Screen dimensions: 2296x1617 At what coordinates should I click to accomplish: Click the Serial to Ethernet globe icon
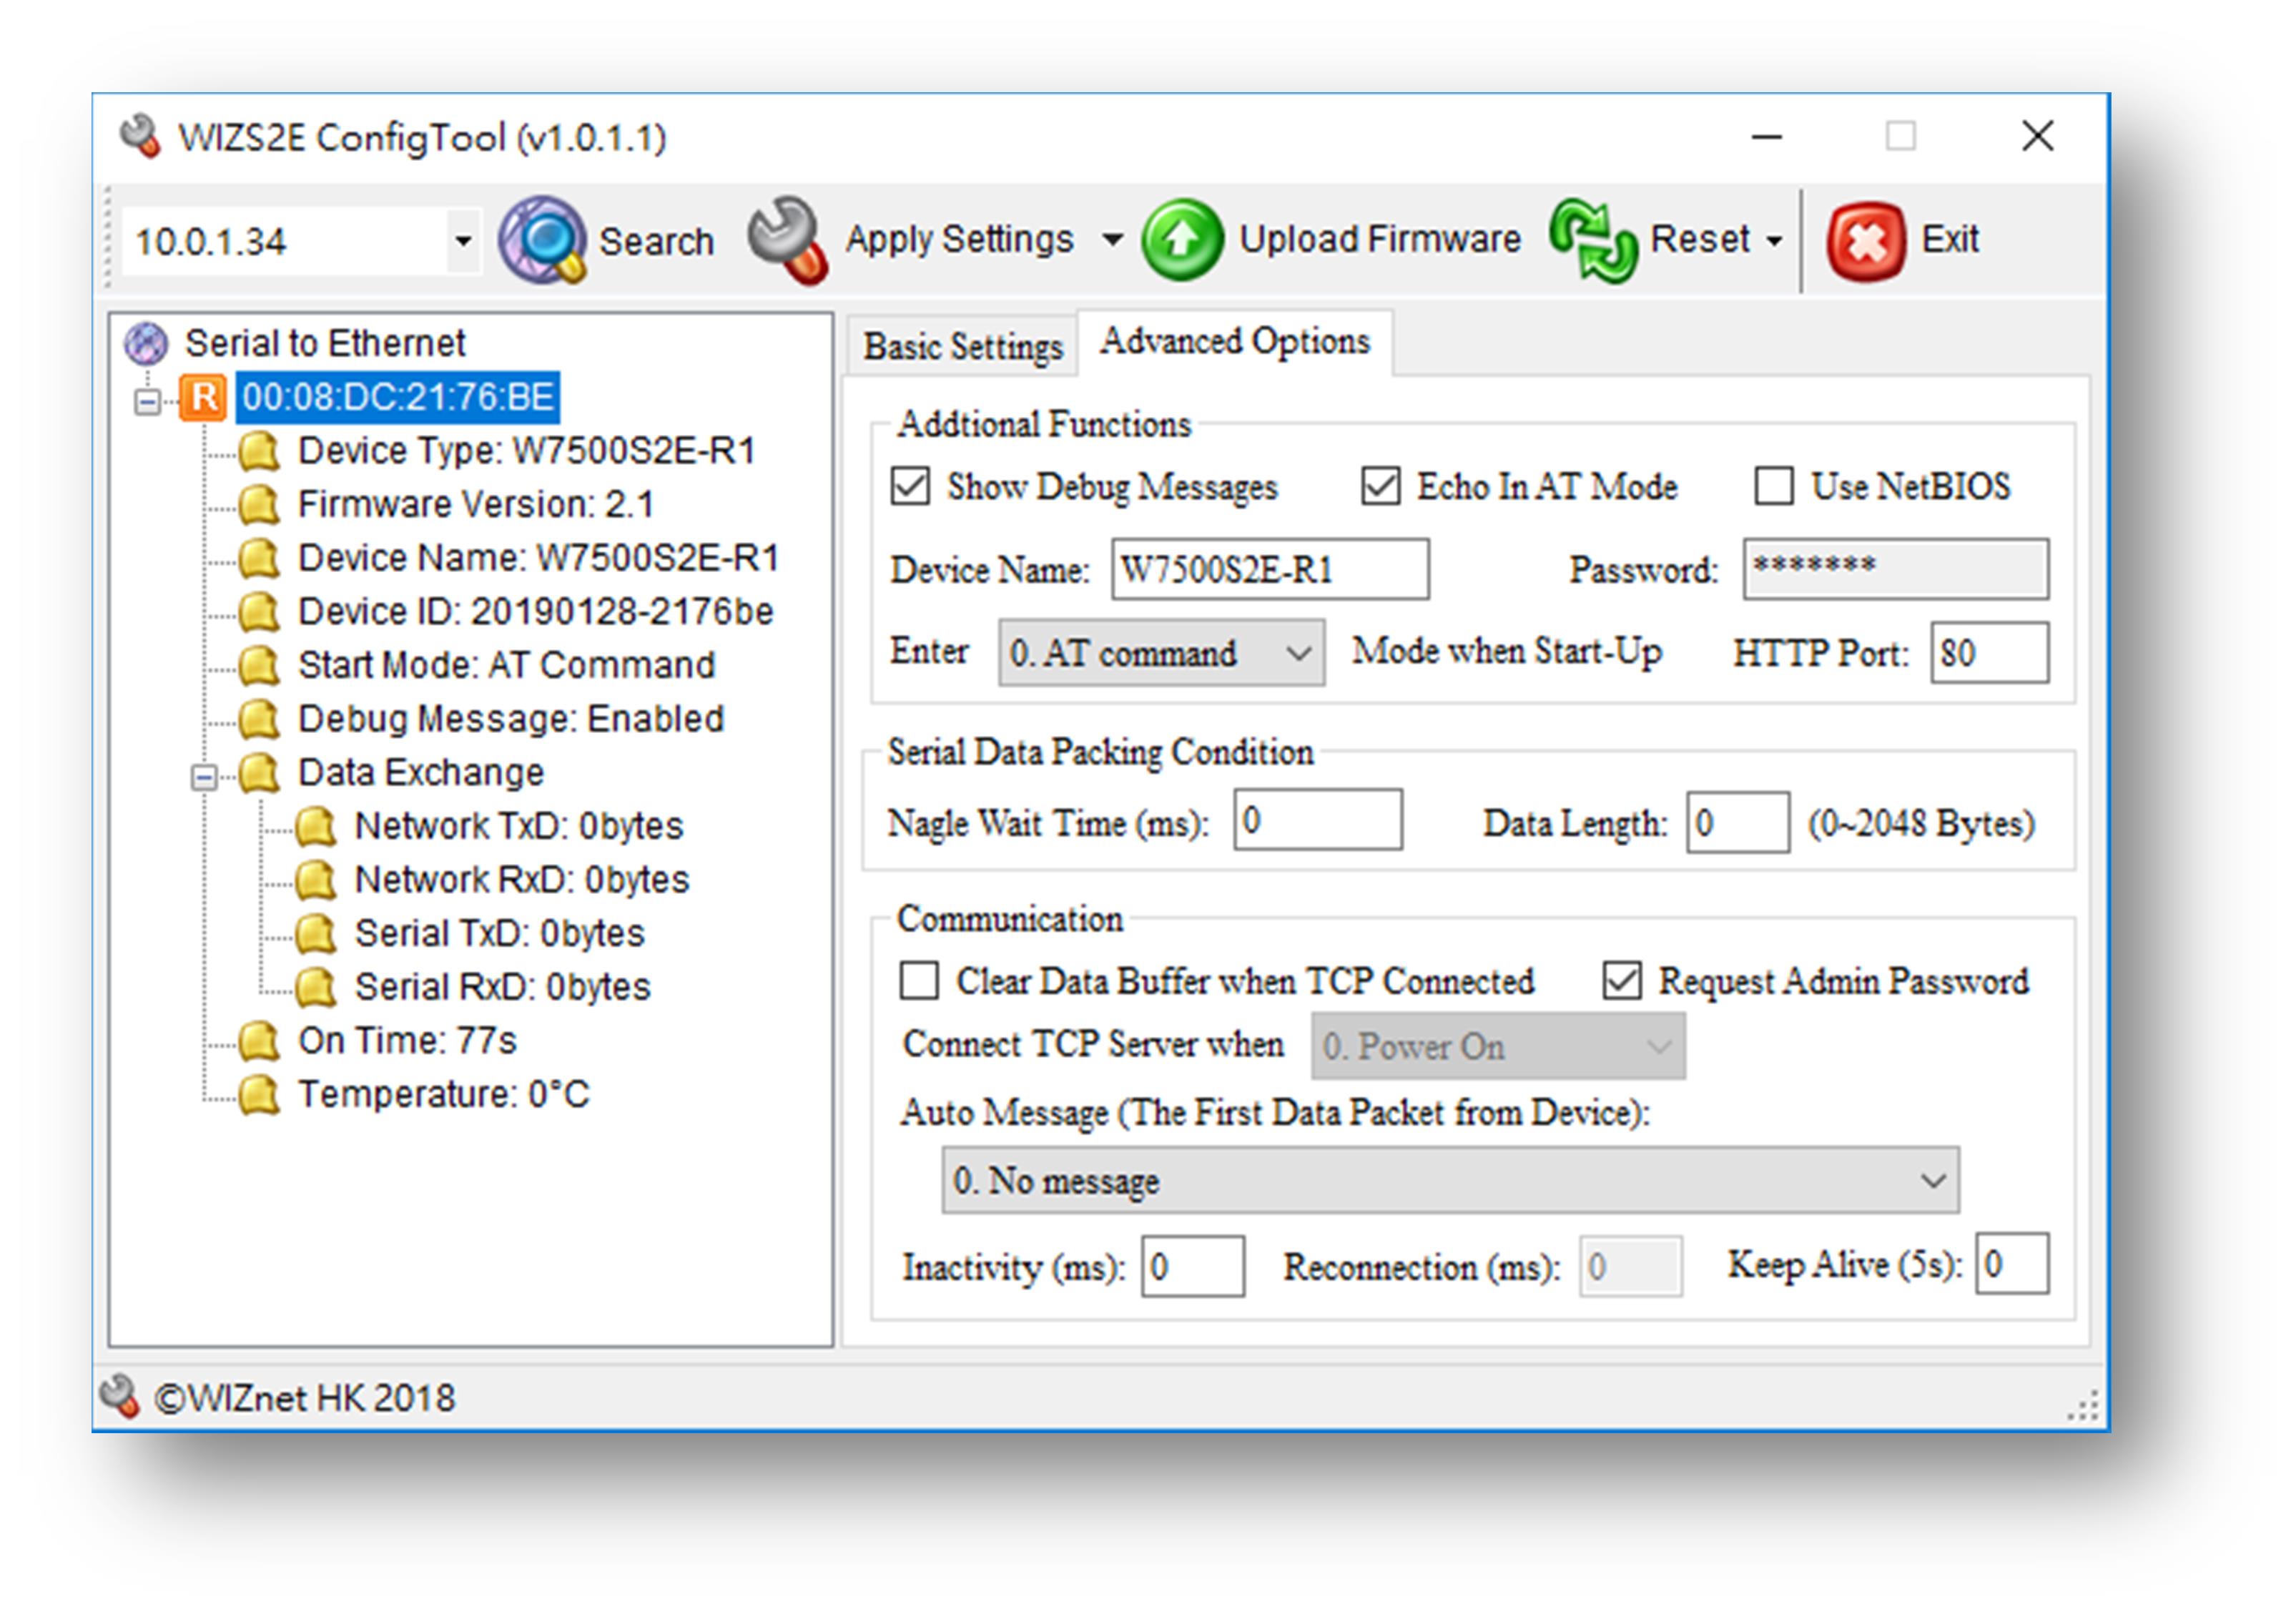[x=146, y=343]
